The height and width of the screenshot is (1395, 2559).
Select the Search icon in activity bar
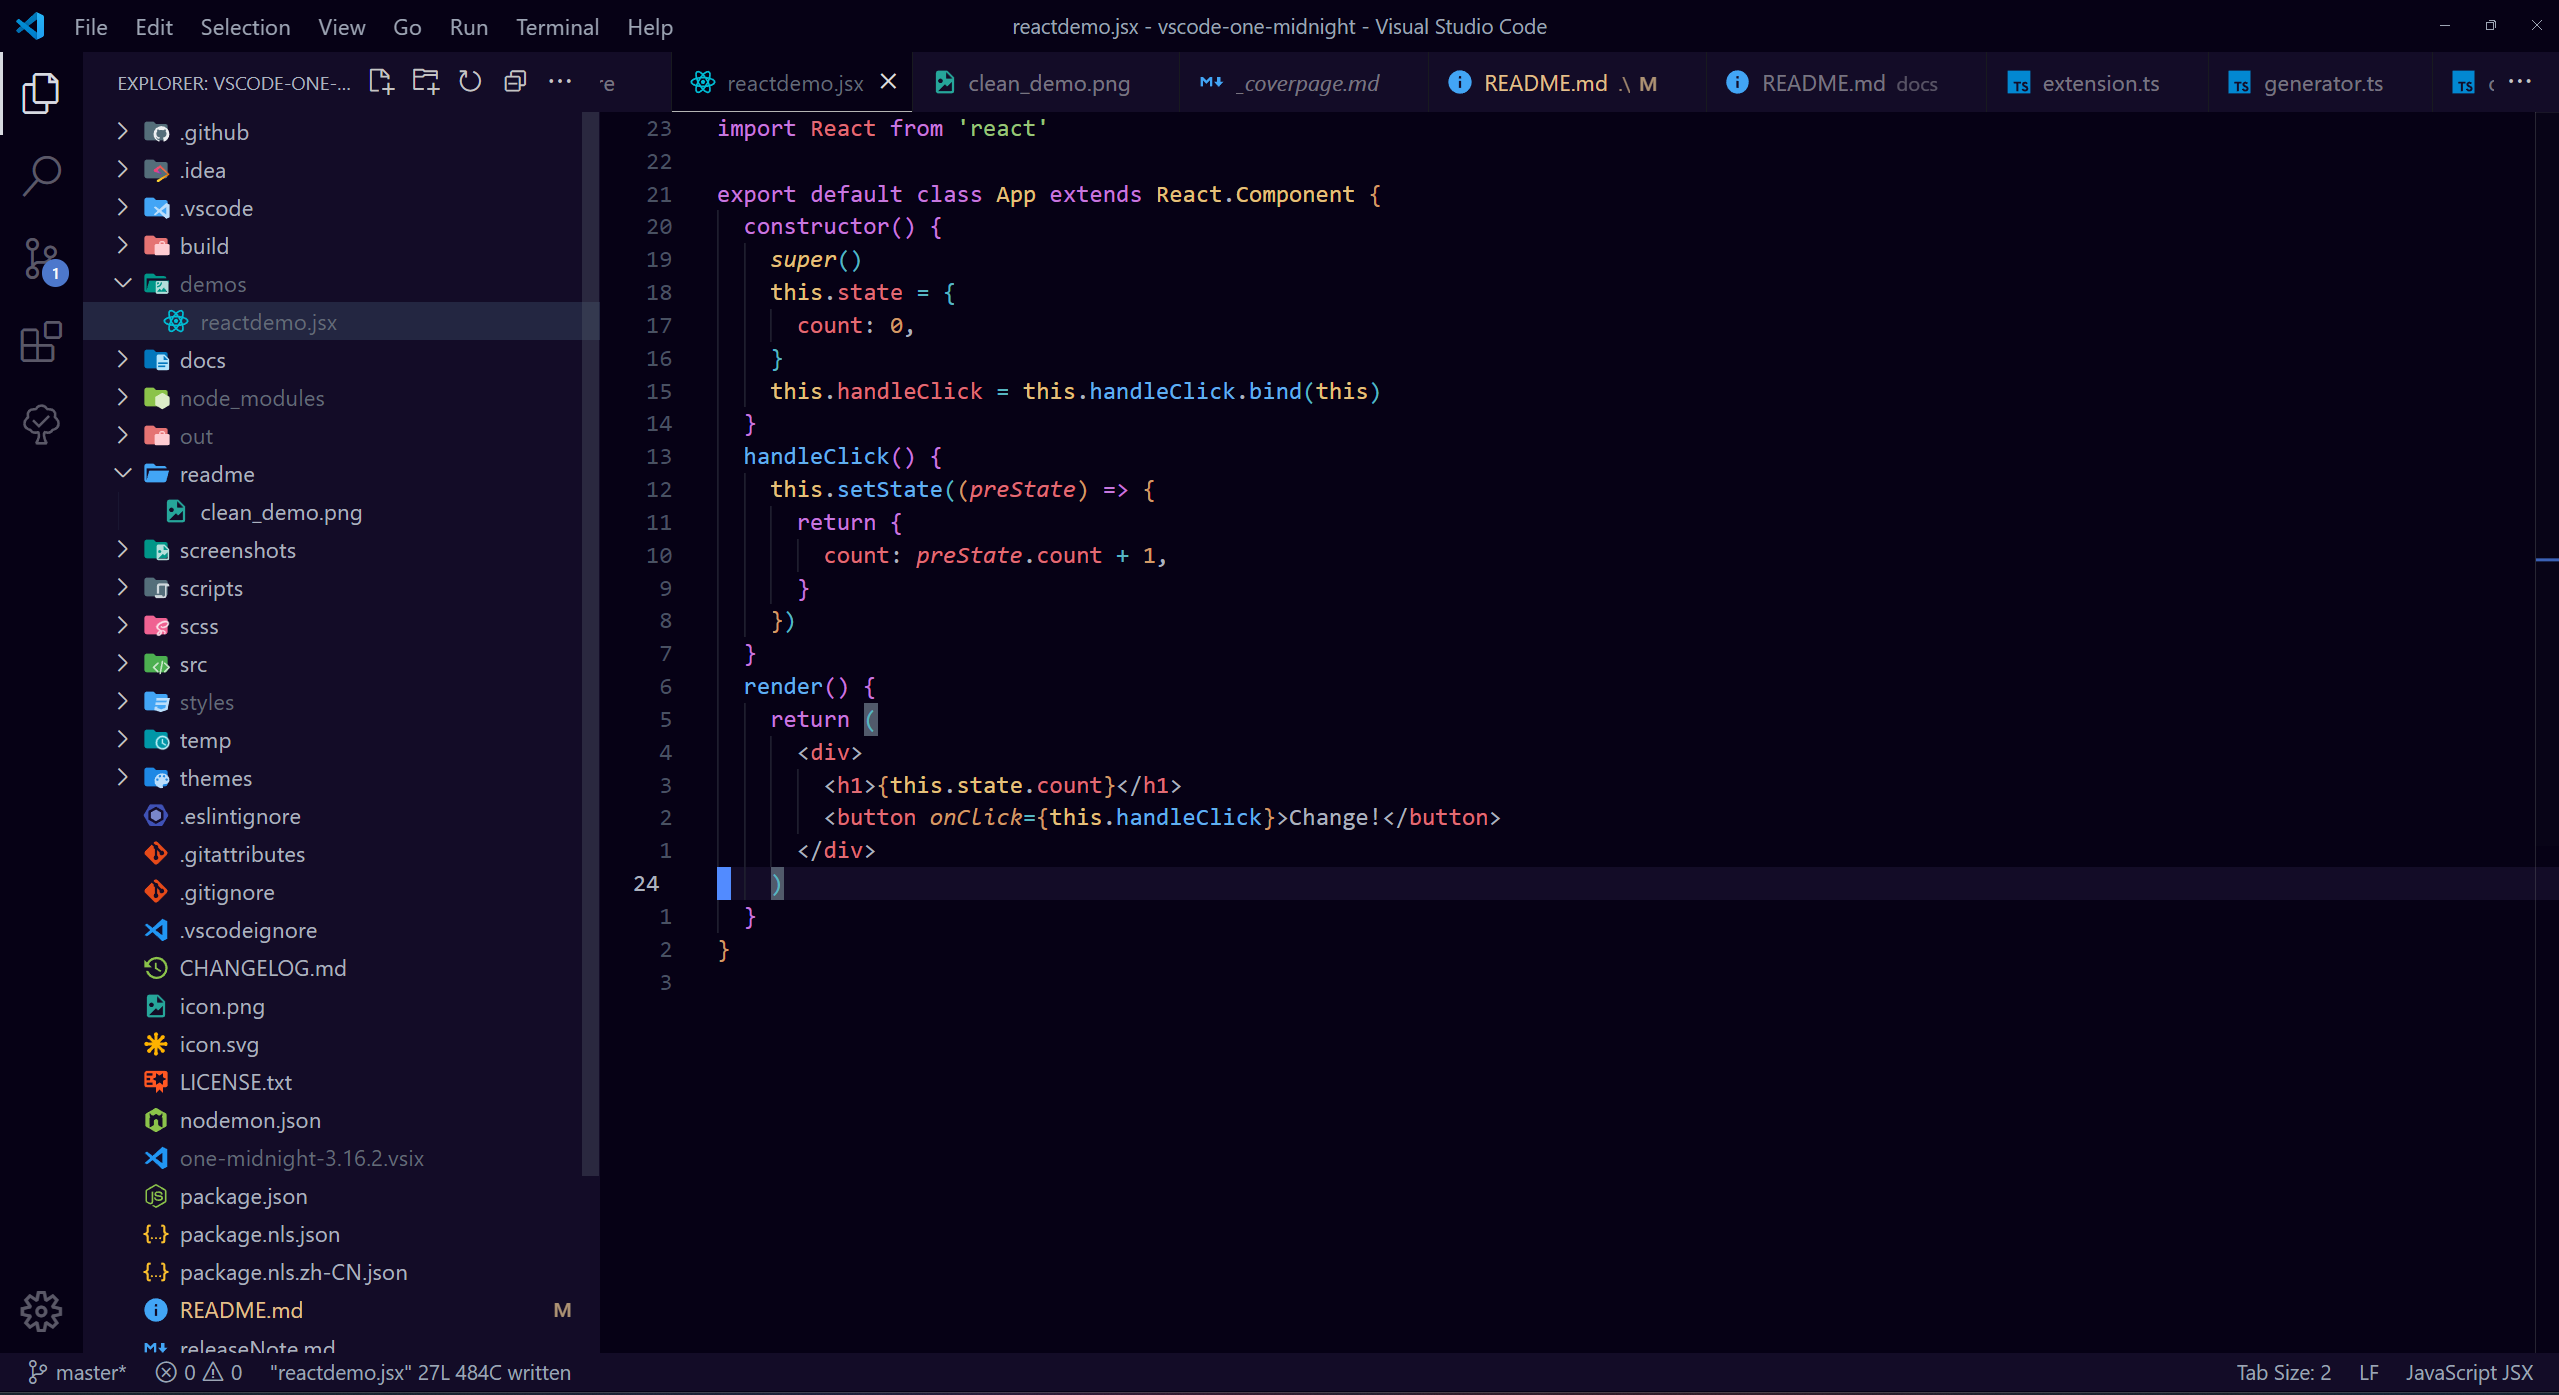(x=41, y=175)
